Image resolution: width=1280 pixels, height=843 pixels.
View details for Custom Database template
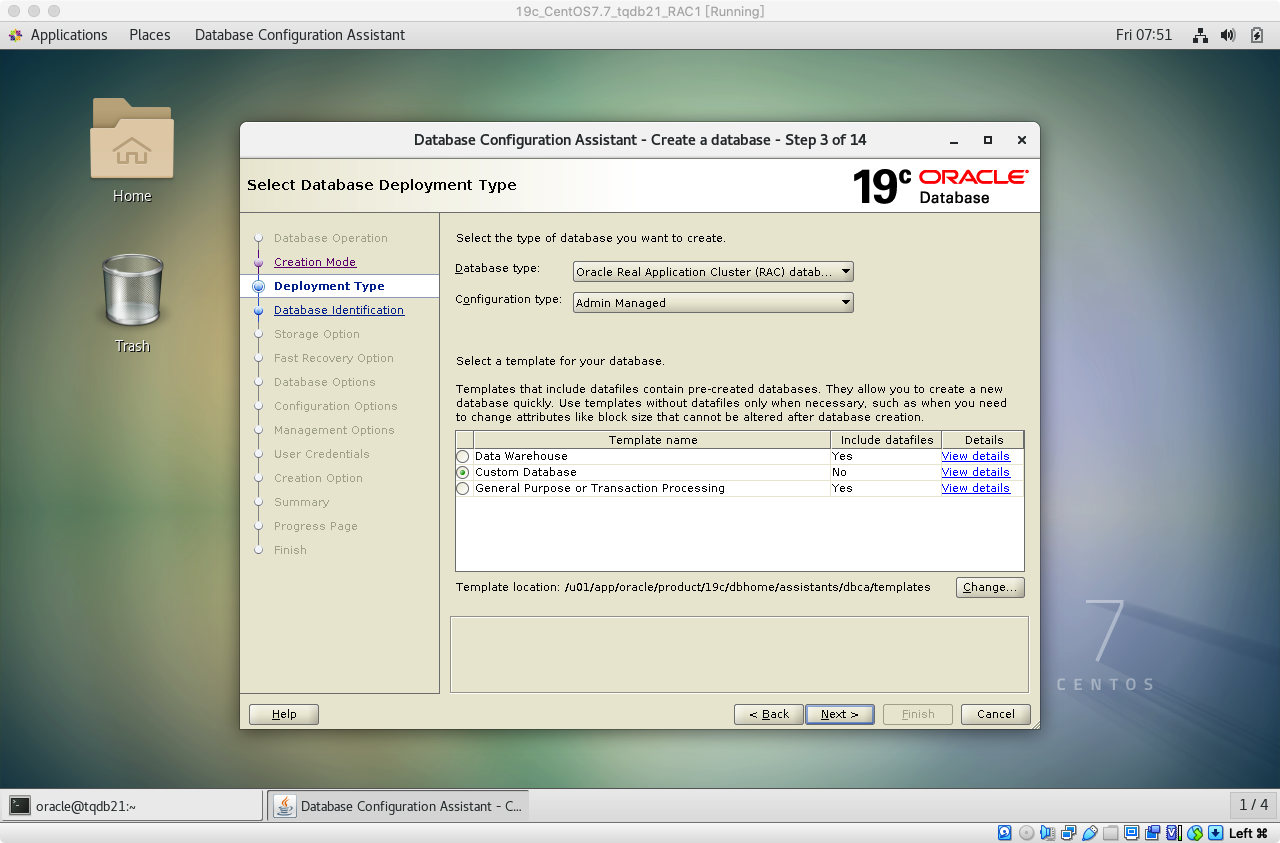pyautogui.click(x=976, y=472)
